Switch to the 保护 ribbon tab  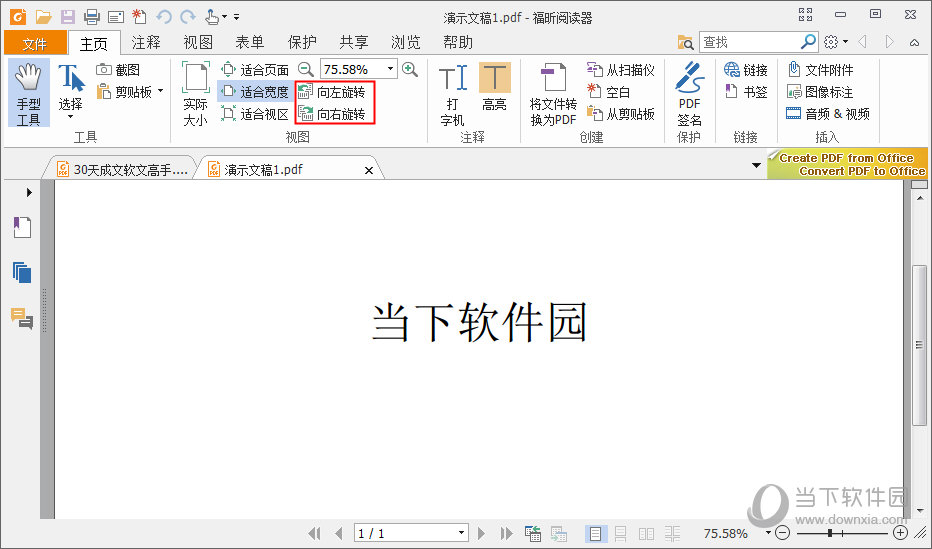(302, 42)
